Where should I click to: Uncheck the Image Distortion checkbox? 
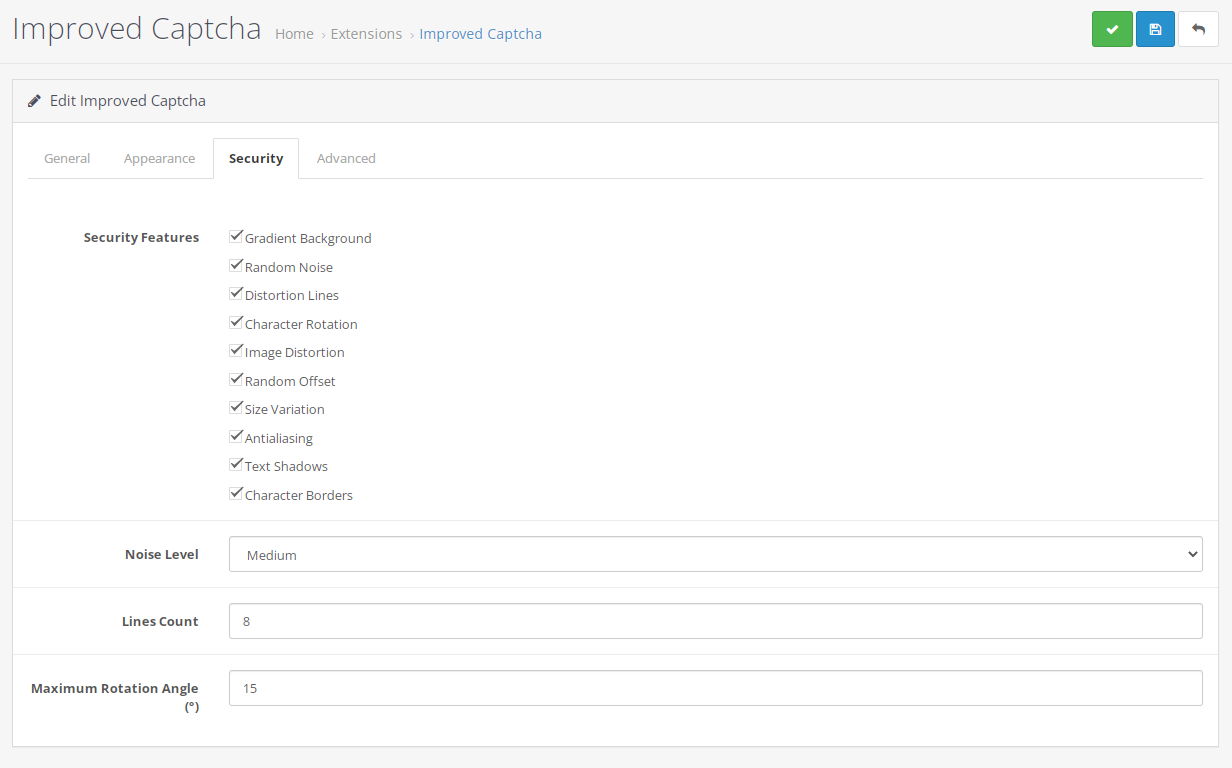click(236, 351)
